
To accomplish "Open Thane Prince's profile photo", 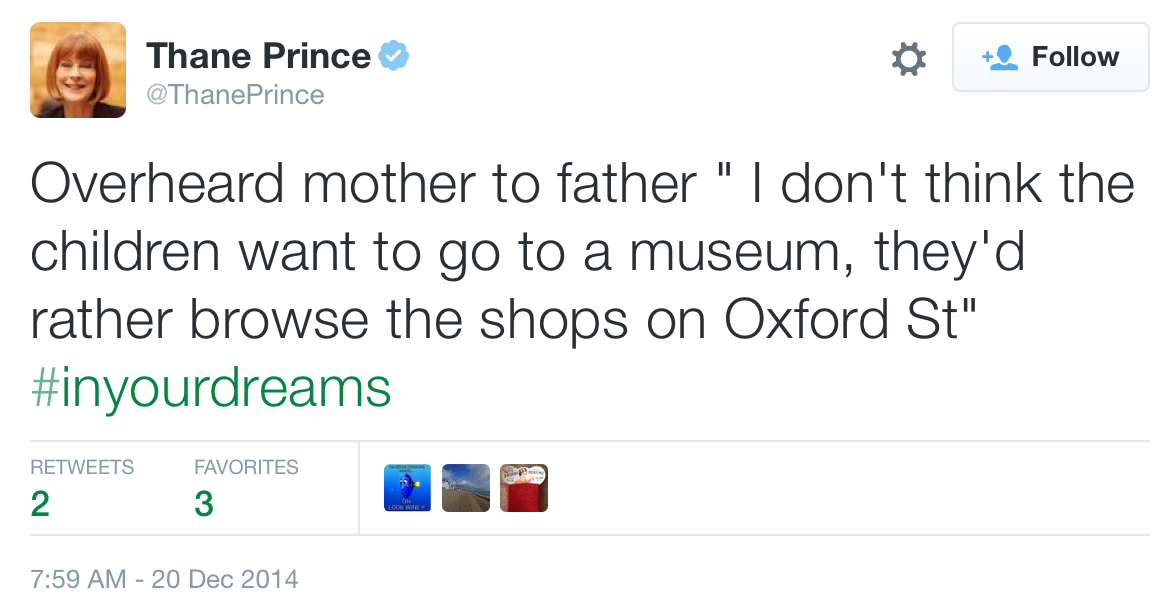I will coord(78,70).
